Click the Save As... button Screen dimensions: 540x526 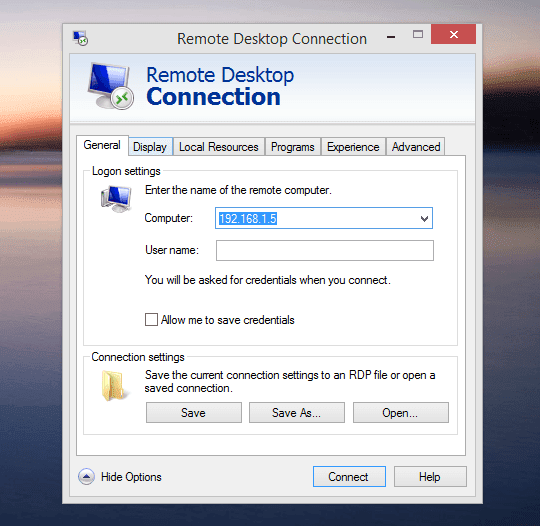tap(297, 412)
